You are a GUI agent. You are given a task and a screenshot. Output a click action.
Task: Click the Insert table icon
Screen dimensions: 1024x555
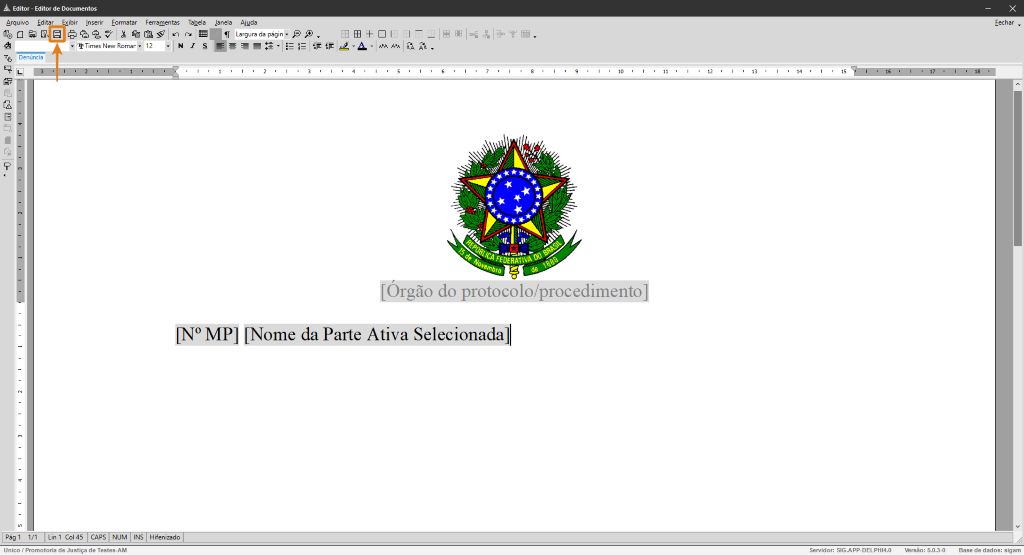pos(203,34)
